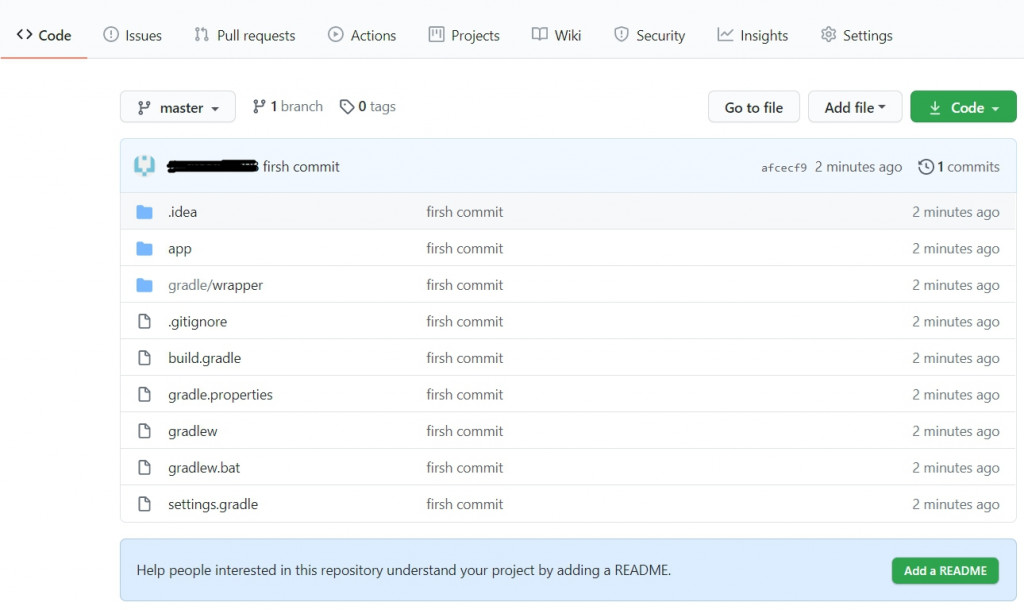Click the history clock icon
1024x610 pixels.
pyautogui.click(x=925, y=167)
